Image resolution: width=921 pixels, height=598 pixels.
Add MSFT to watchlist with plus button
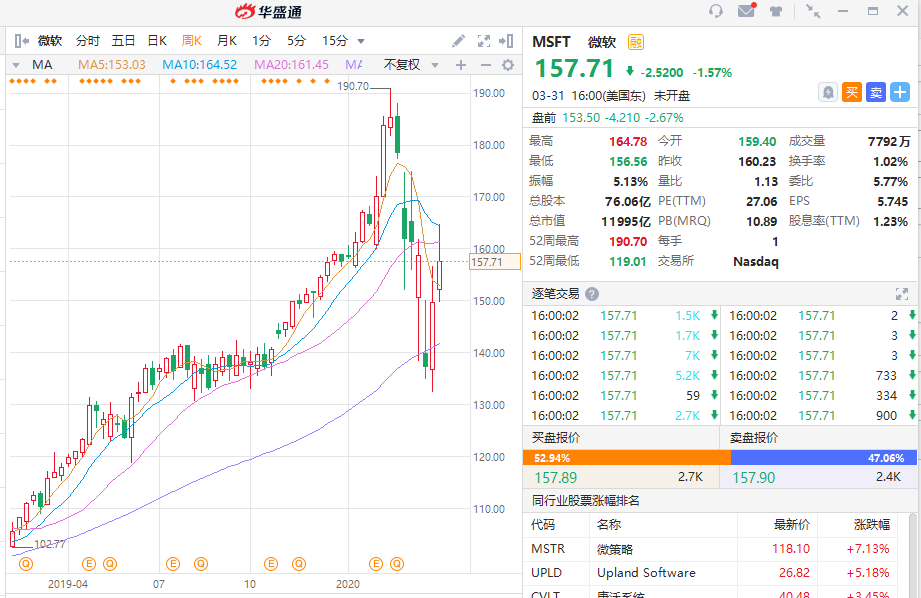900,92
